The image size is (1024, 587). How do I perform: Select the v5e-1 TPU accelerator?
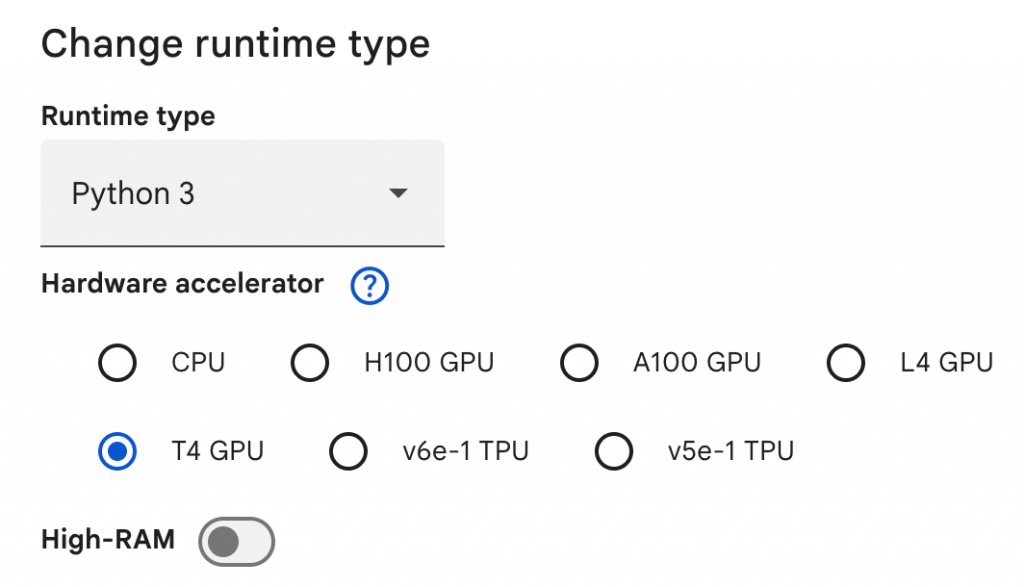click(613, 451)
